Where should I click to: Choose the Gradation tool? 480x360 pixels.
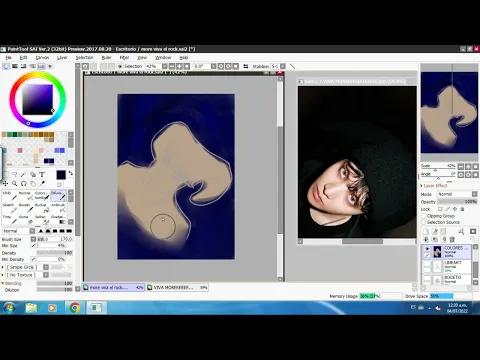pos(58,220)
